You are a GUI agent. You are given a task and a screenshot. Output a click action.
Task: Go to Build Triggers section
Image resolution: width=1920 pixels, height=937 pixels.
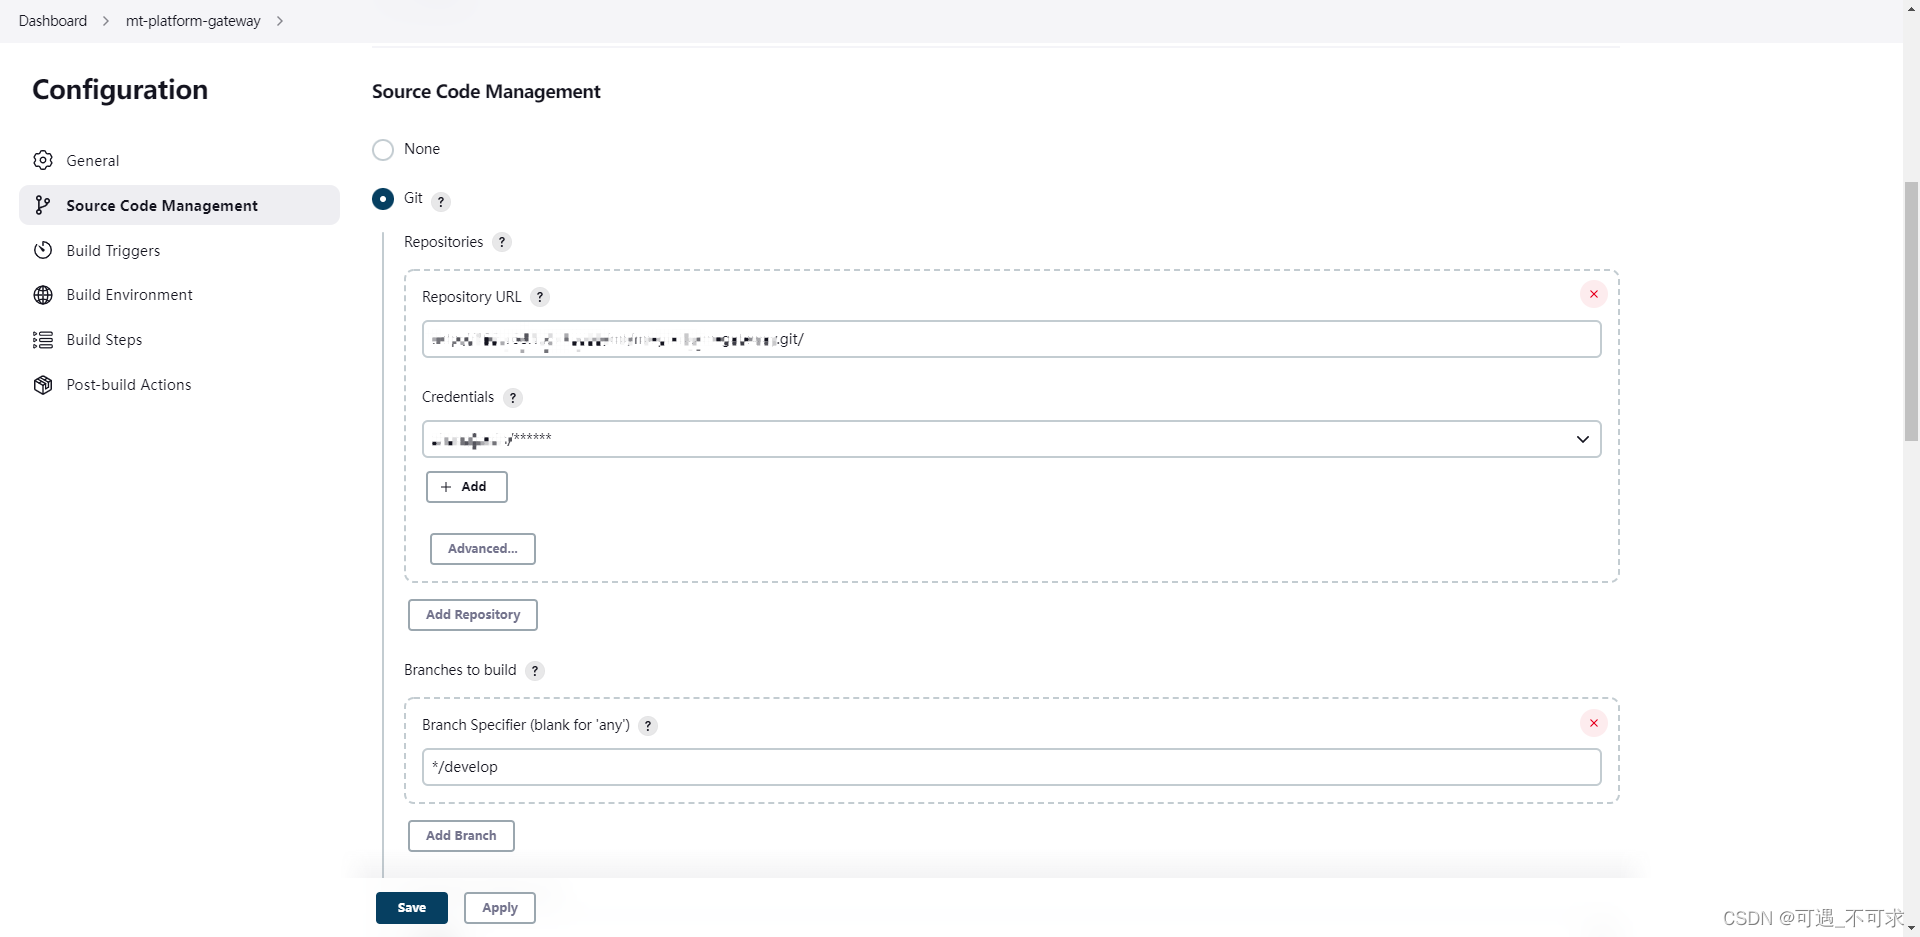[179, 250]
